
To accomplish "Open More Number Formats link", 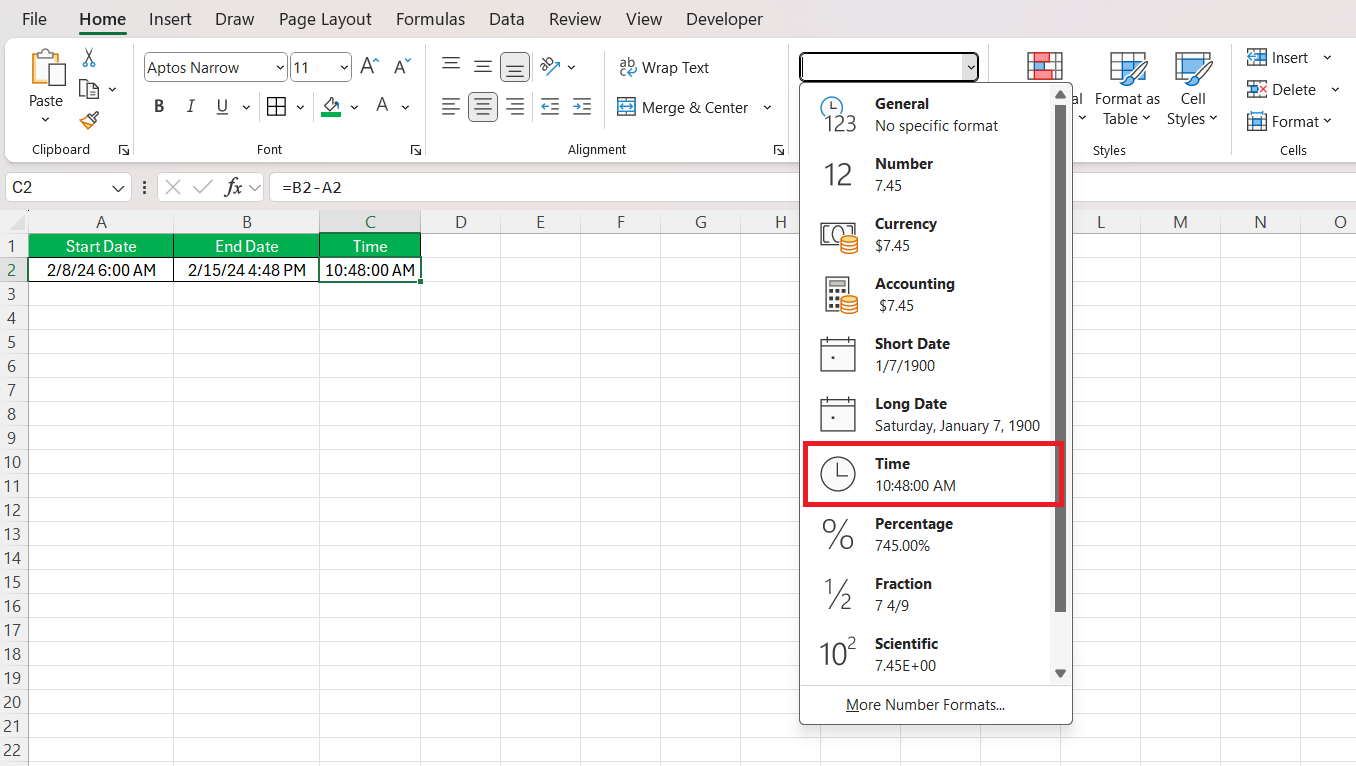I will coord(925,705).
